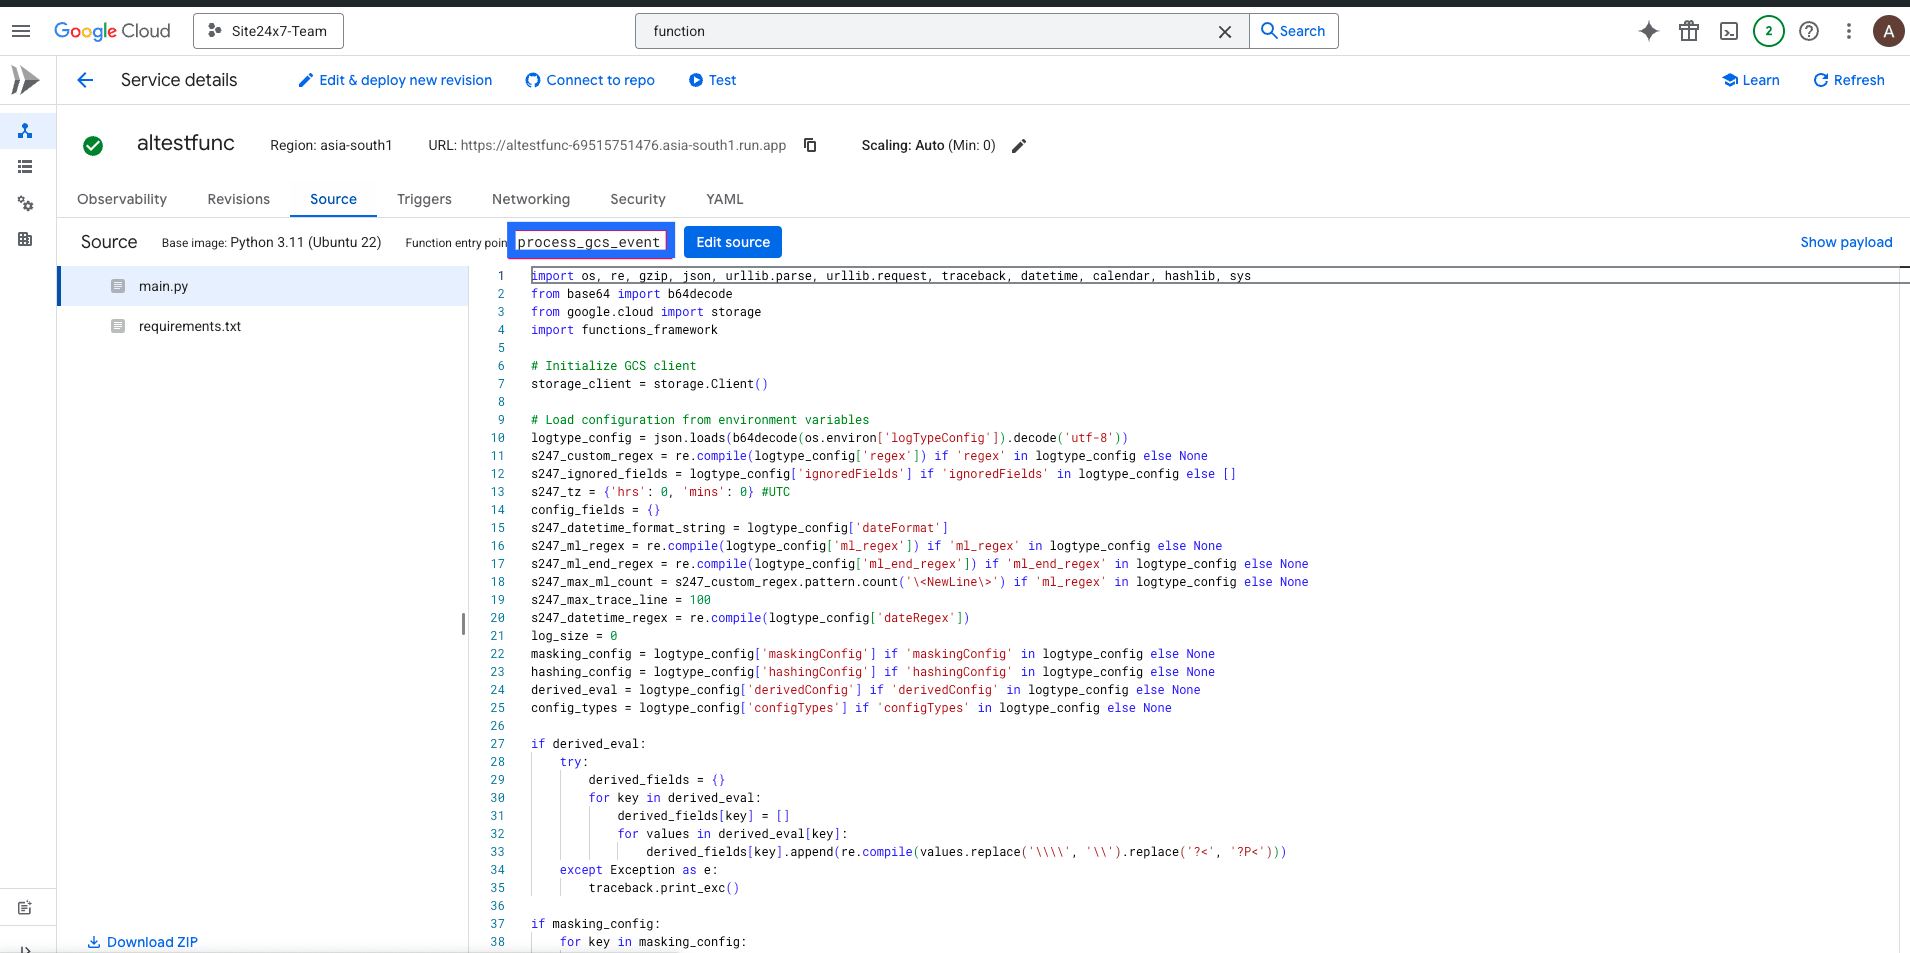Screen dimensions: 1910x953
Task: Open the free trial gift icon
Action: pyautogui.click(x=1689, y=31)
